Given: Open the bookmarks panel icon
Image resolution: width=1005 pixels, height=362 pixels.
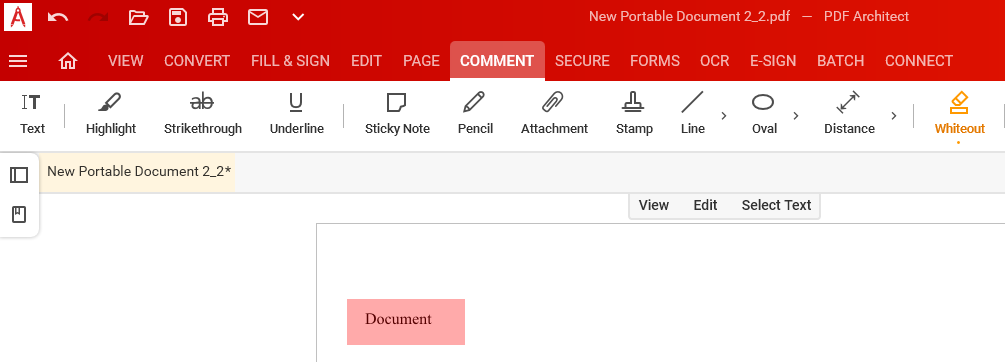Looking at the screenshot, I should tap(19, 215).
